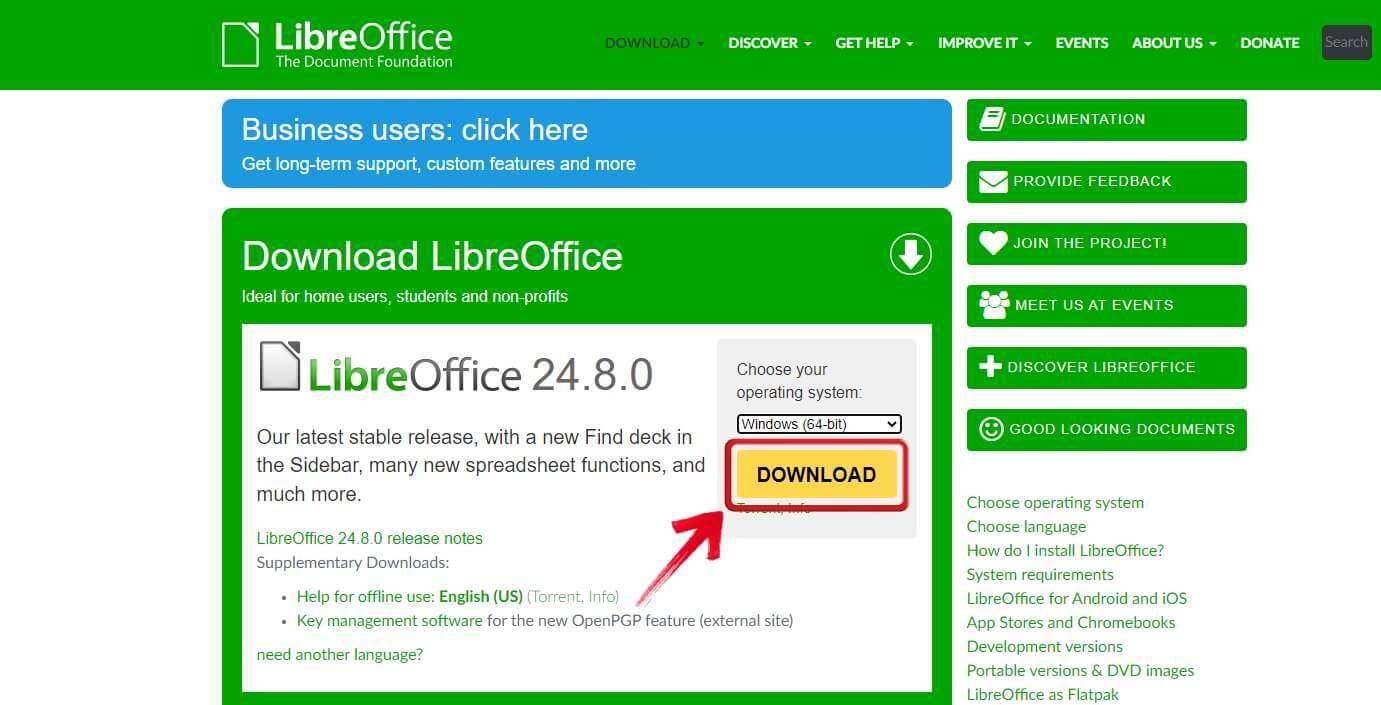Open the operating system dropdown
Screen dimensions: 1381x705
pyautogui.click(x=818, y=423)
